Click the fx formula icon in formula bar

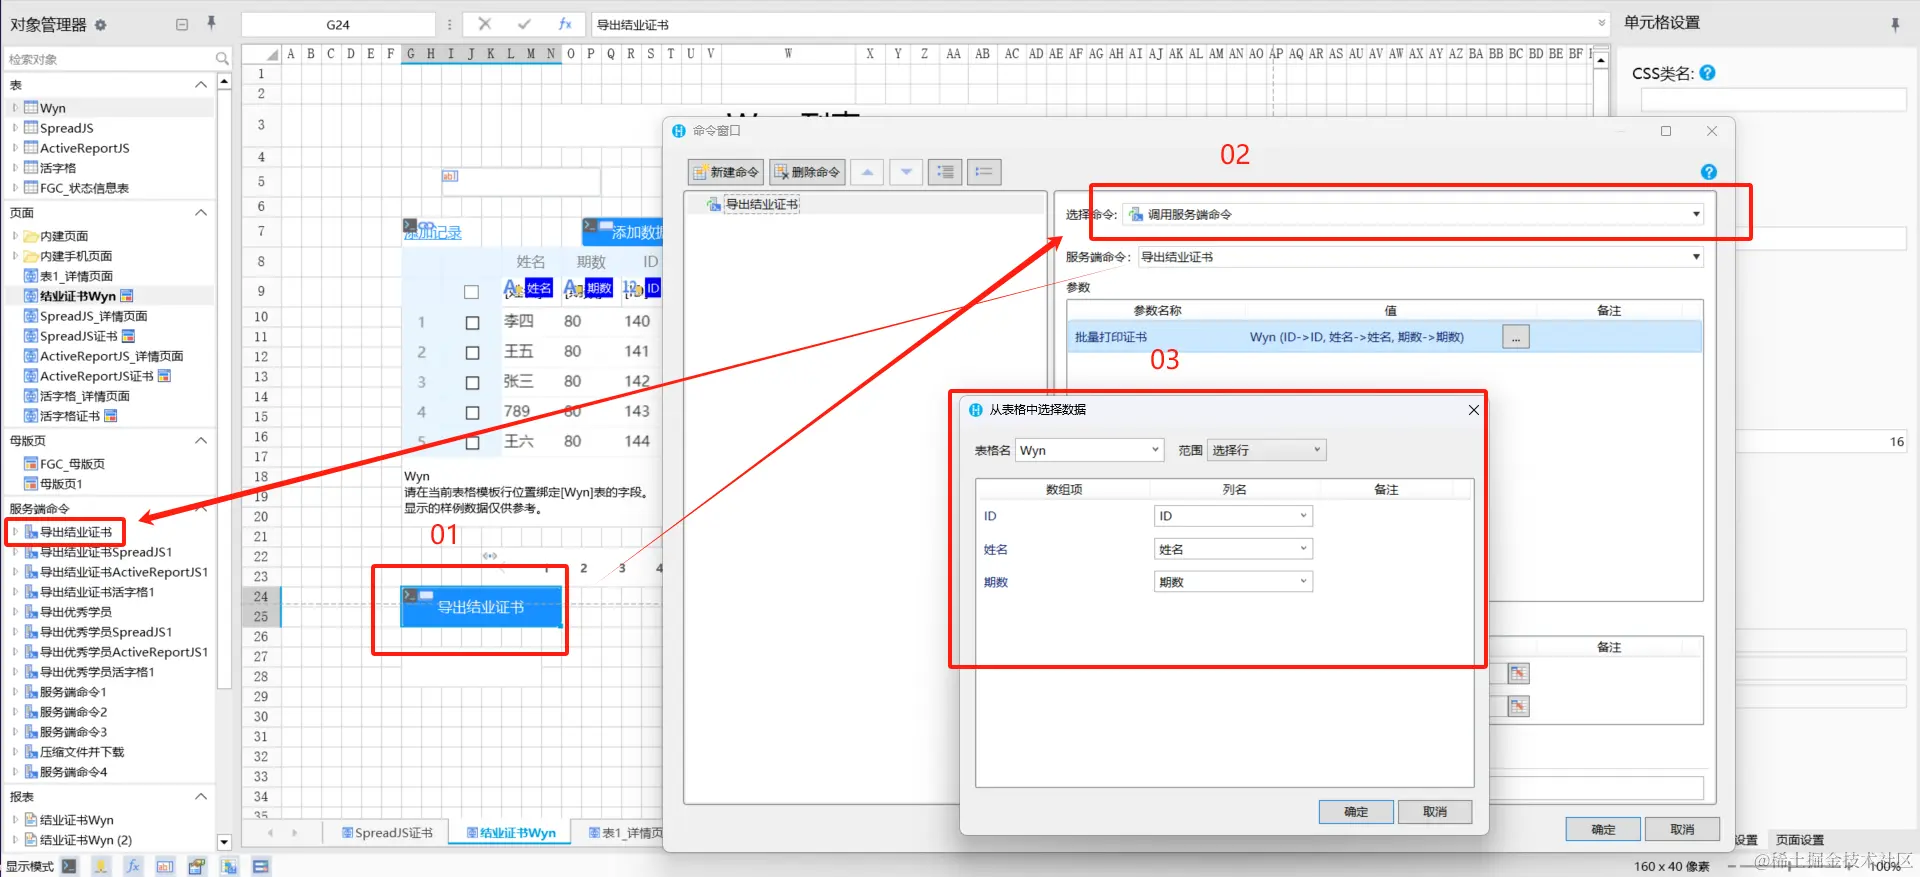(565, 24)
